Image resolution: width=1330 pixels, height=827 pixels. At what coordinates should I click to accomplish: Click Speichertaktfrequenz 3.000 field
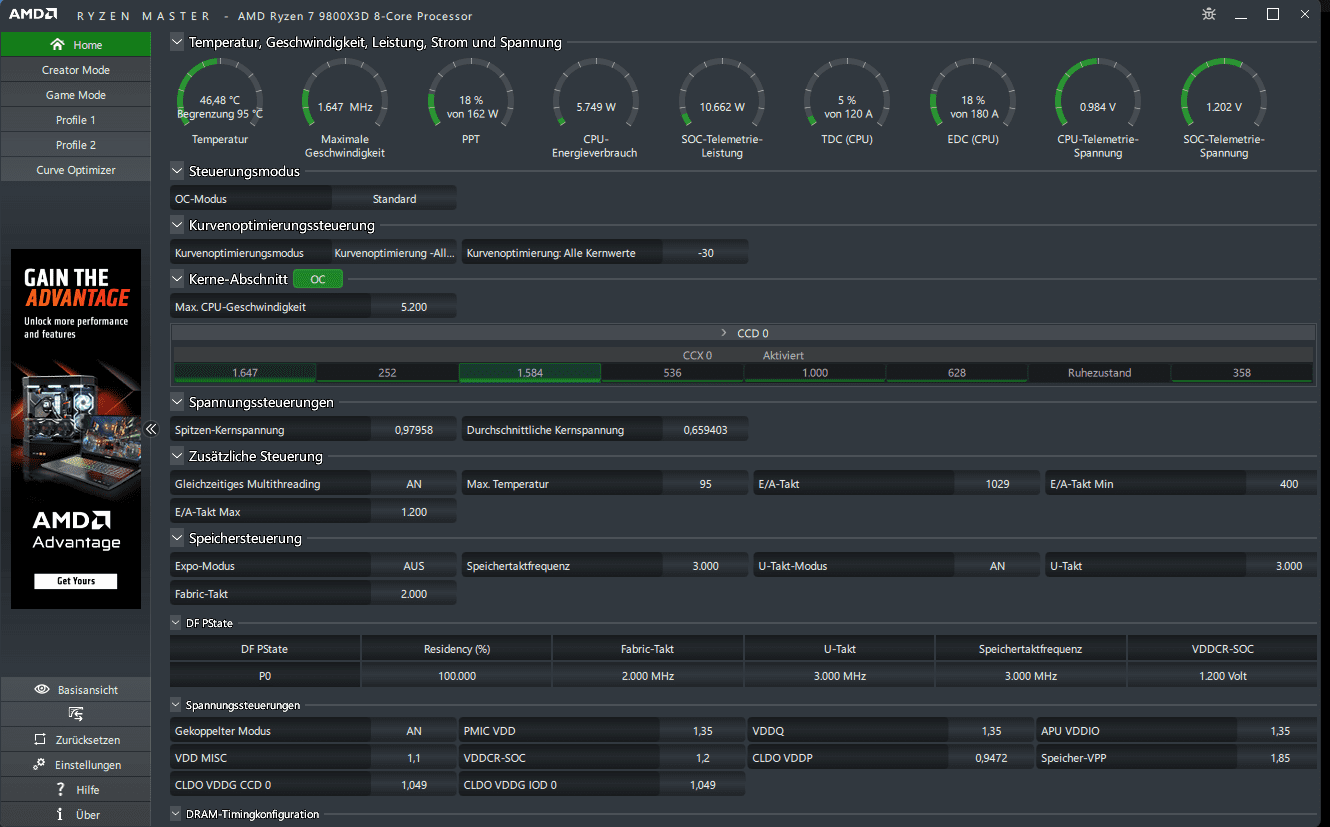tap(706, 566)
